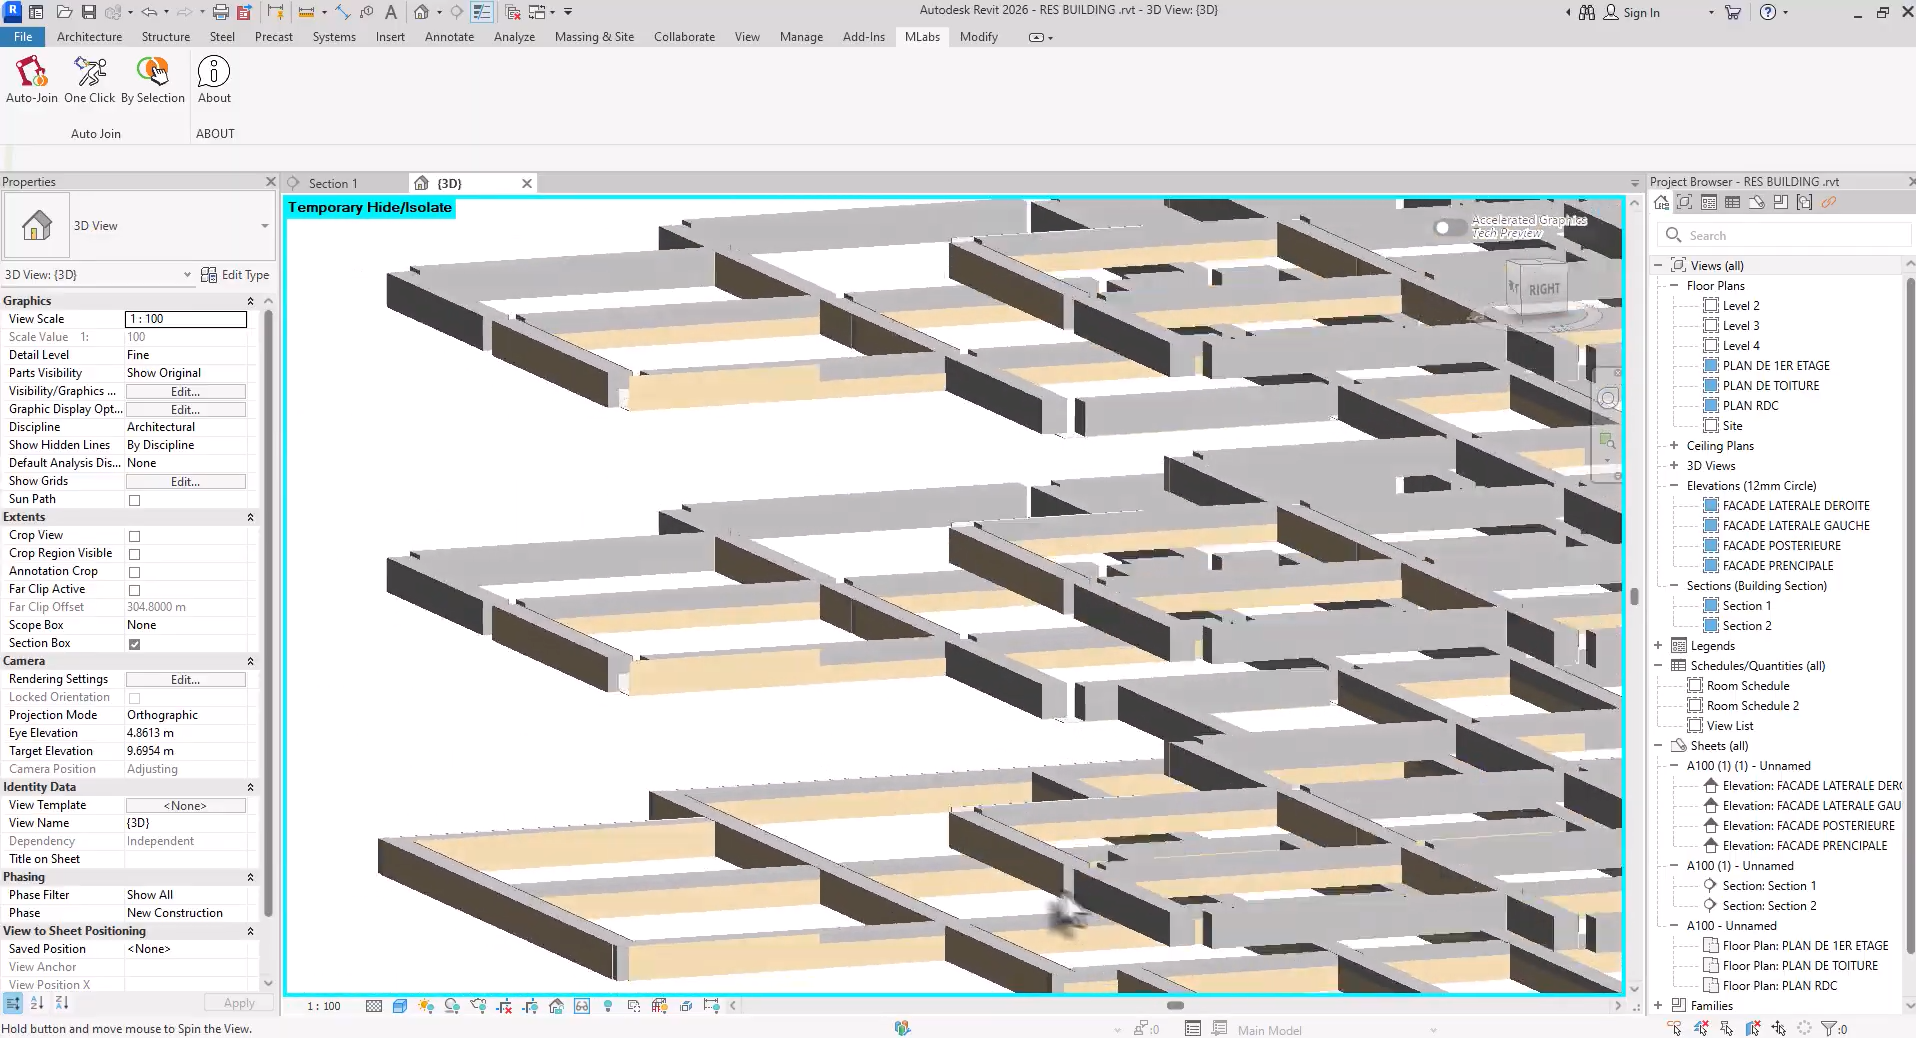Click the Rendering teapot icon

pos(478,1006)
